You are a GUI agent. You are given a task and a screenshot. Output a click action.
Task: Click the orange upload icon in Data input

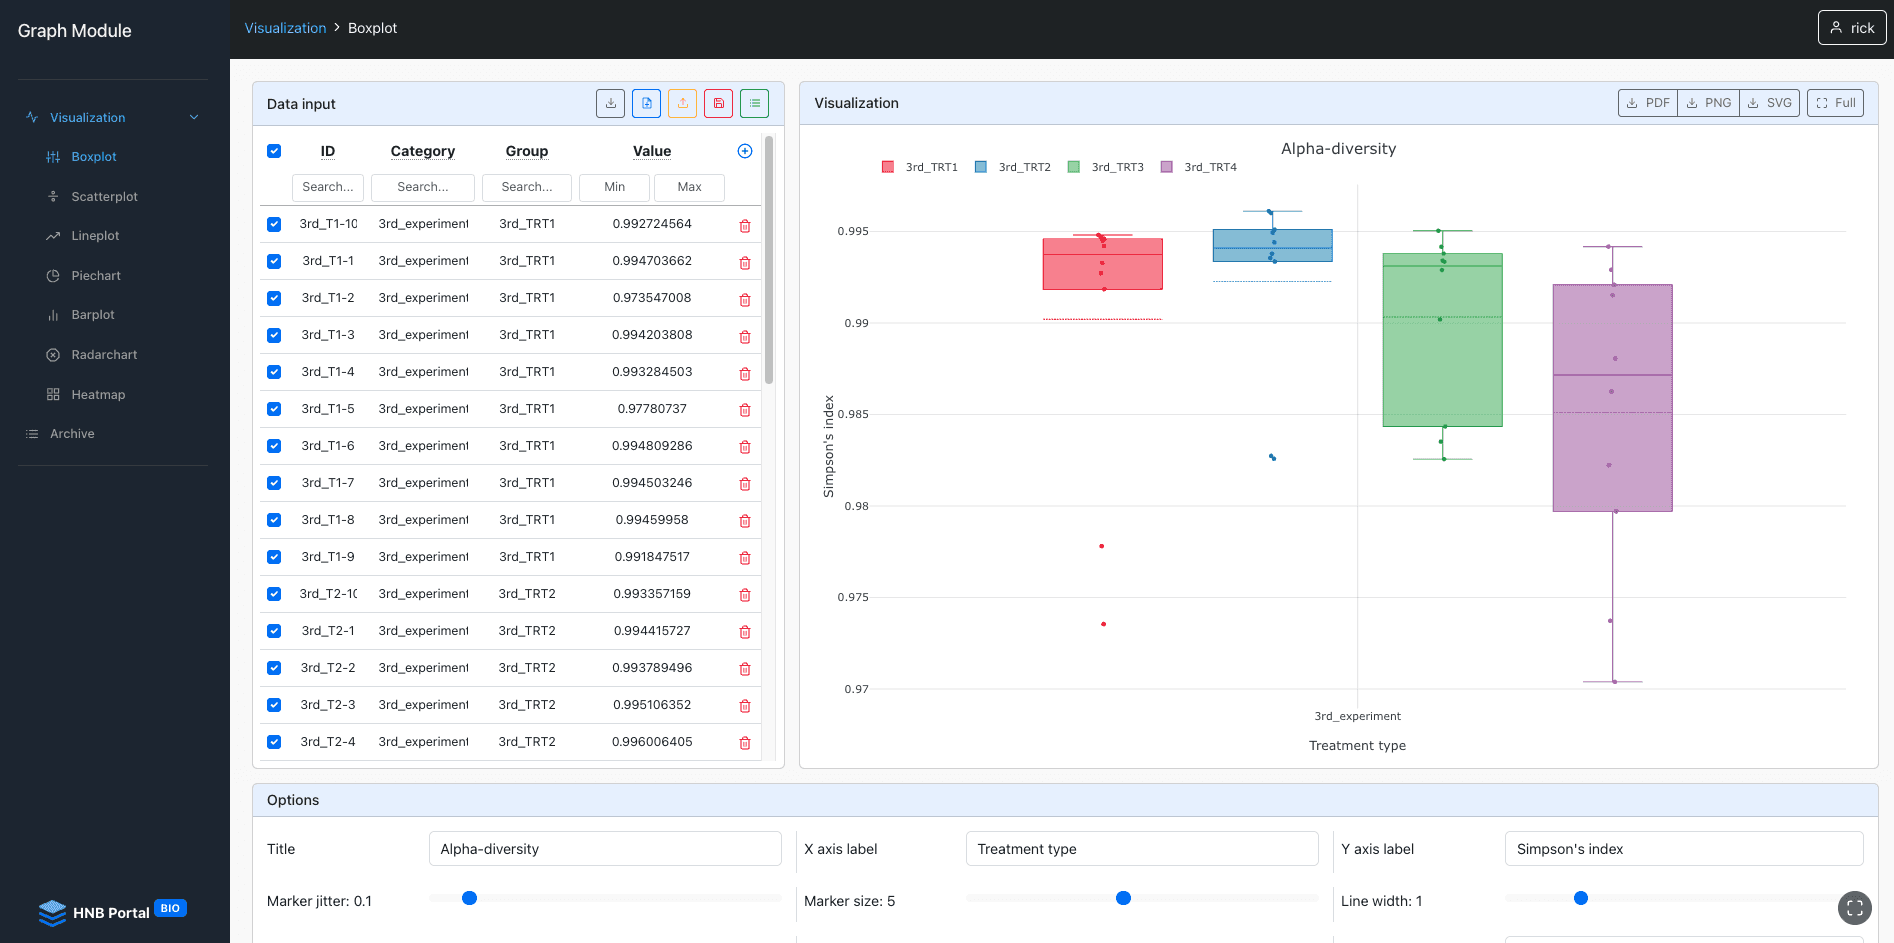pos(682,103)
